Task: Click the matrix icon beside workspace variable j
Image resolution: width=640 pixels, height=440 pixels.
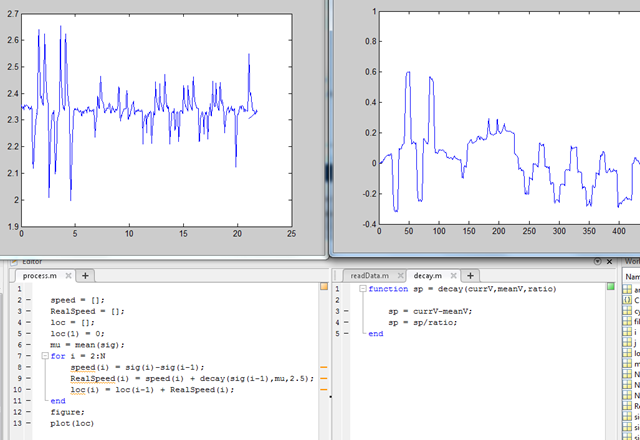Action: pyautogui.click(x=627, y=342)
